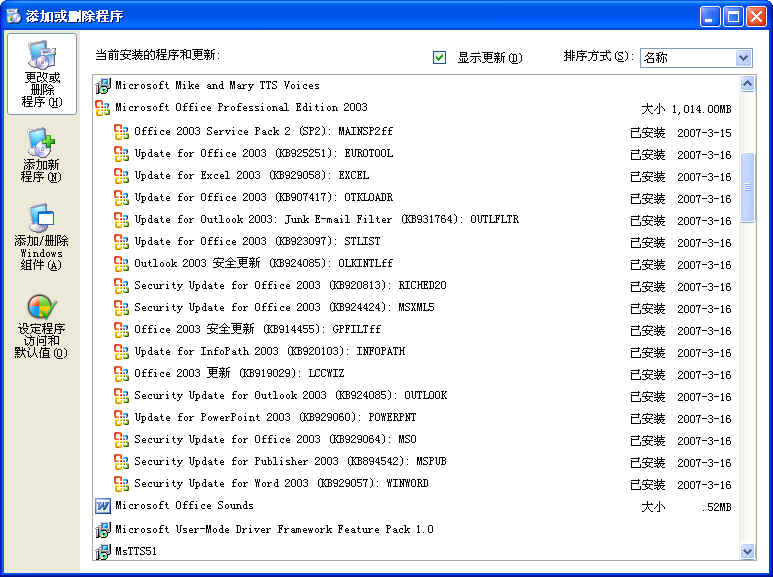This screenshot has width=773, height=577.
Task: Click the 1,014.00MB size value
Action: coord(702,109)
